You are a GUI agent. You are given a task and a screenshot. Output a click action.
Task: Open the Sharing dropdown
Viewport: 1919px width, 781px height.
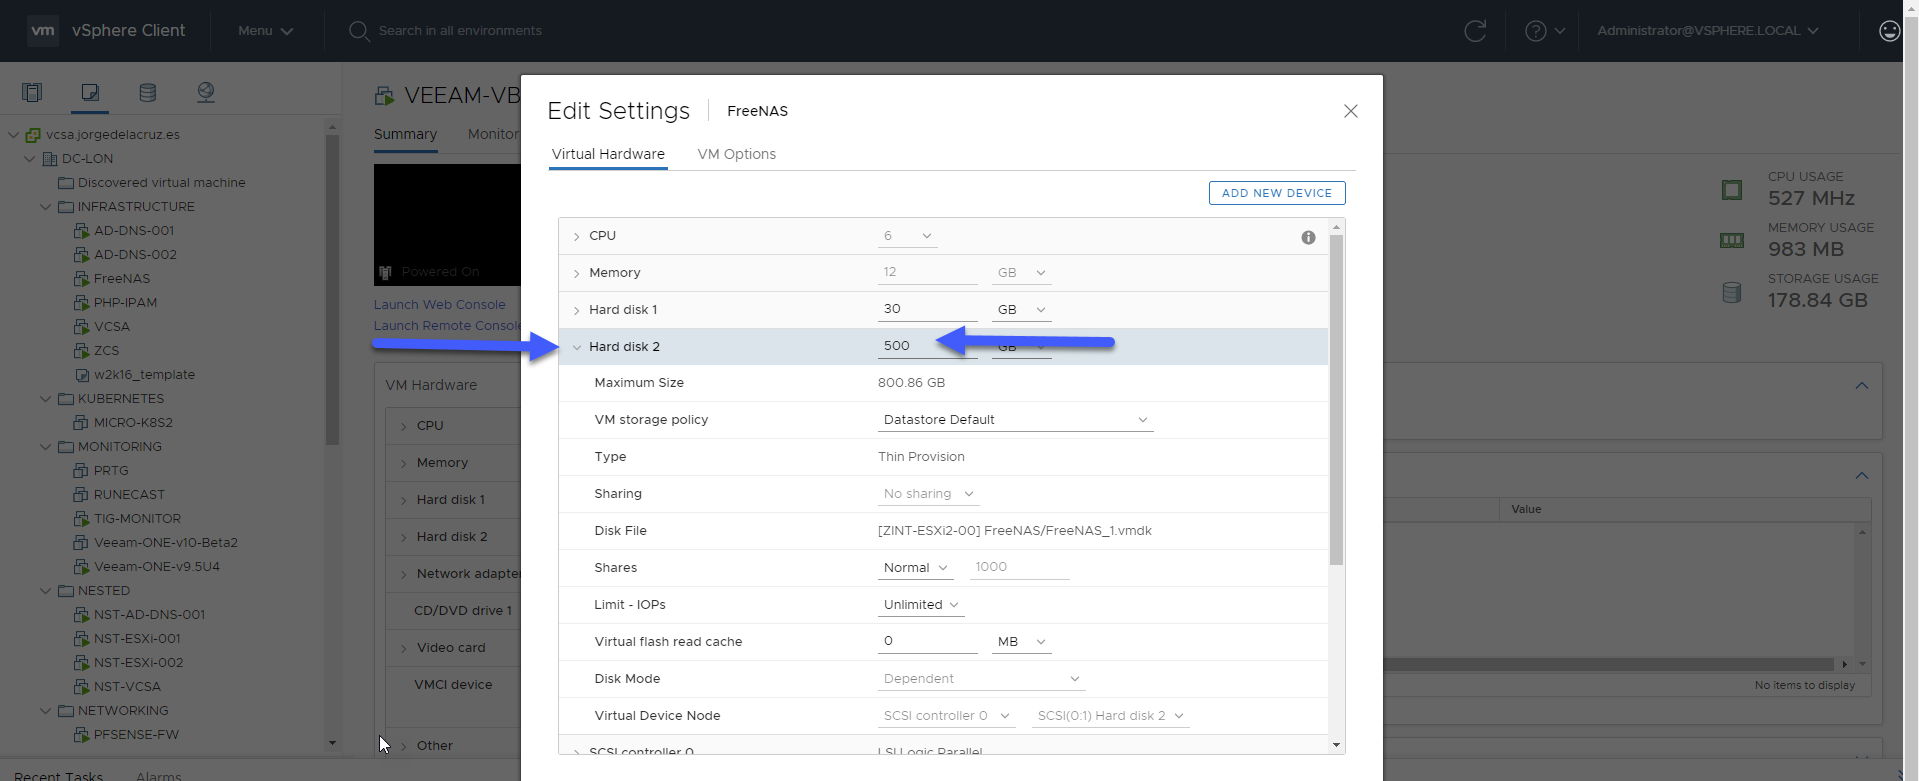(928, 494)
